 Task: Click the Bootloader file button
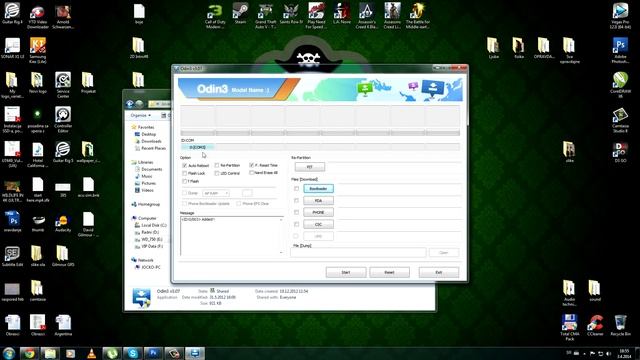pos(318,189)
